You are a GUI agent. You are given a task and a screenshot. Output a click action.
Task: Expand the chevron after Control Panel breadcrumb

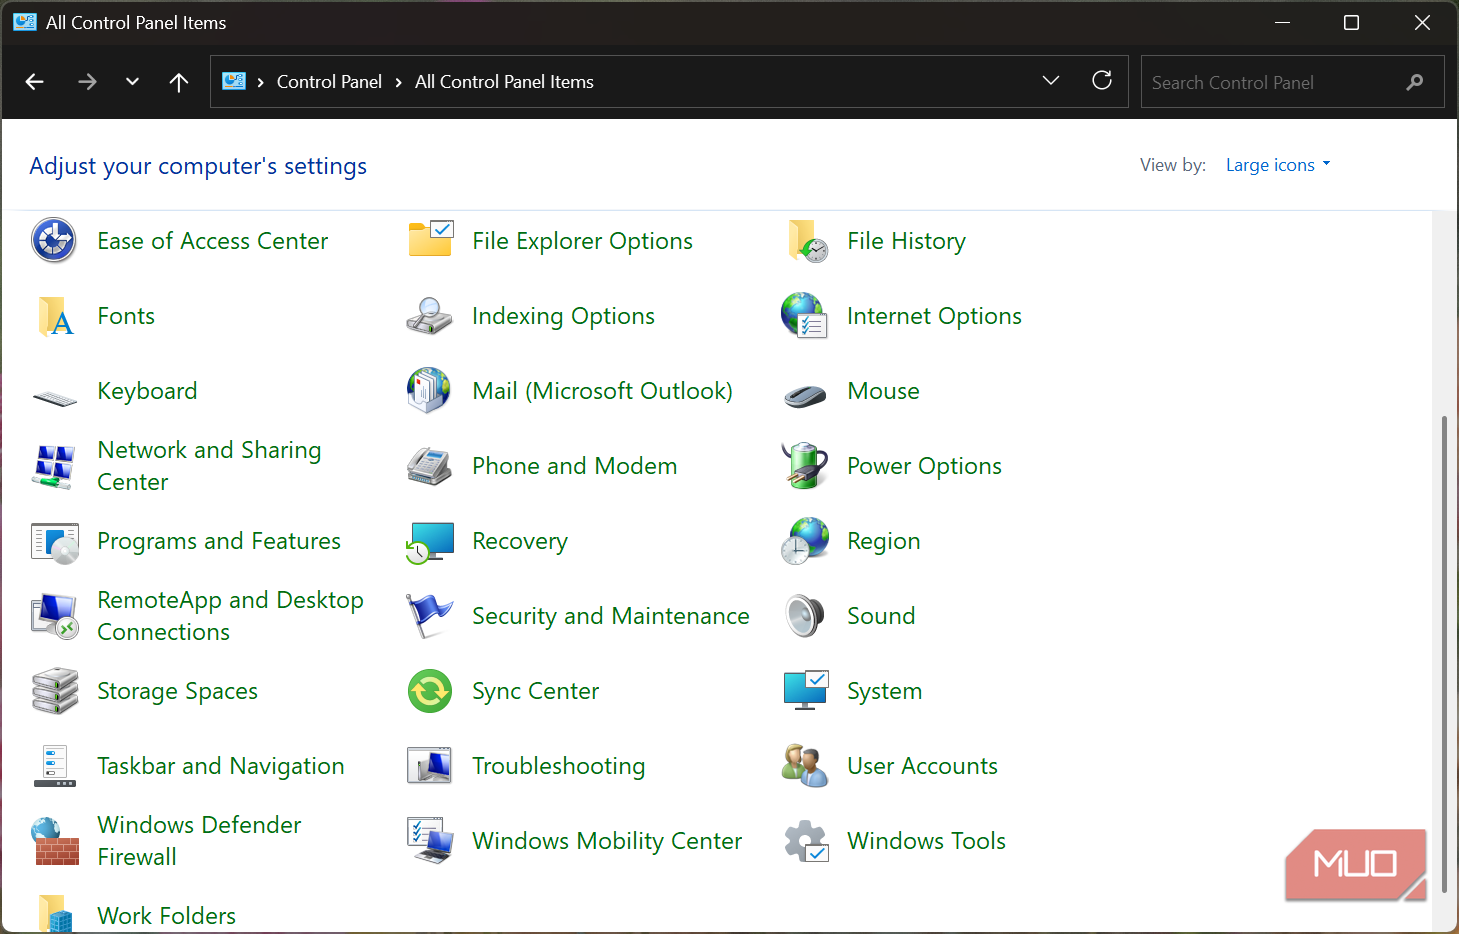pyautogui.click(x=399, y=82)
